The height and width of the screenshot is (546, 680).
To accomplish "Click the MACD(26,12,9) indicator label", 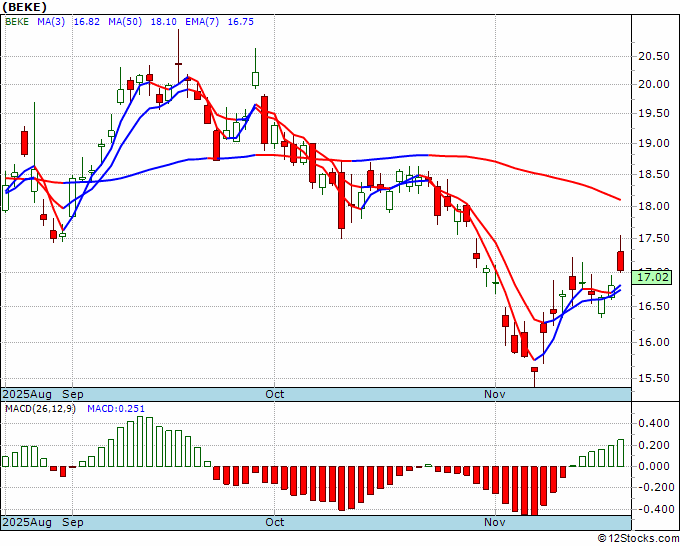I will [x=40, y=409].
